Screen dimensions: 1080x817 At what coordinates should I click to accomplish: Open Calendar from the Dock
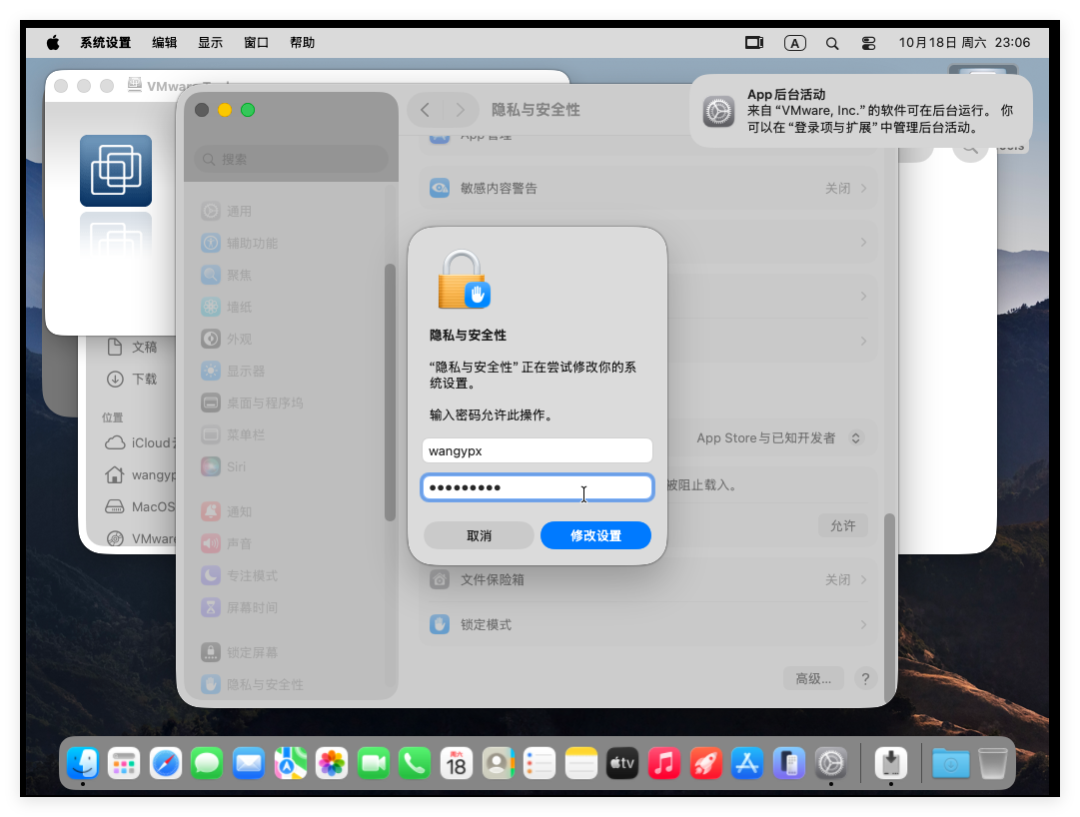(456, 763)
